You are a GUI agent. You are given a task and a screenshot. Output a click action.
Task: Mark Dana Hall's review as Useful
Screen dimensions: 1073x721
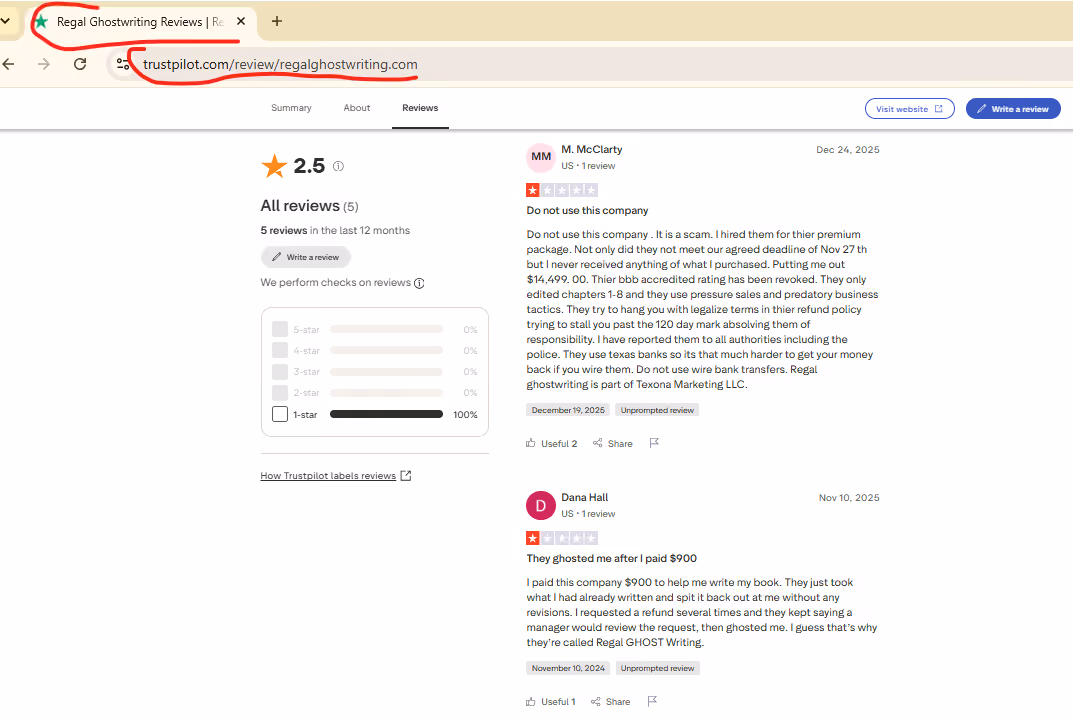tap(551, 701)
